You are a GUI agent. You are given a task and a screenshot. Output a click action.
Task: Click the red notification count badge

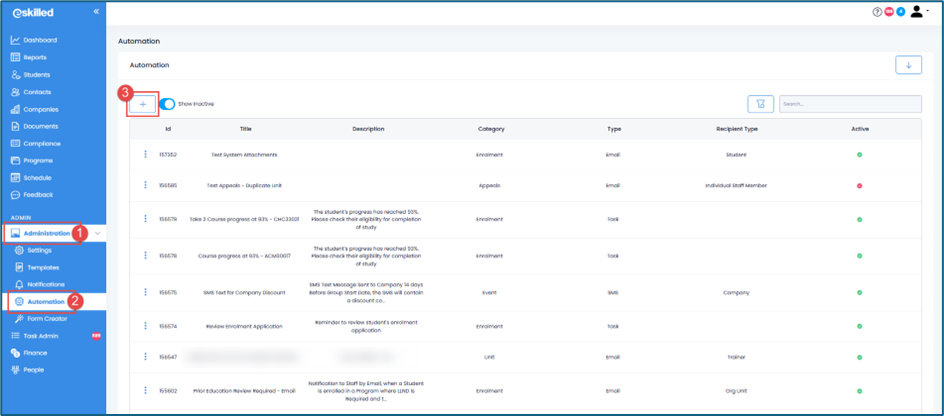(889, 12)
